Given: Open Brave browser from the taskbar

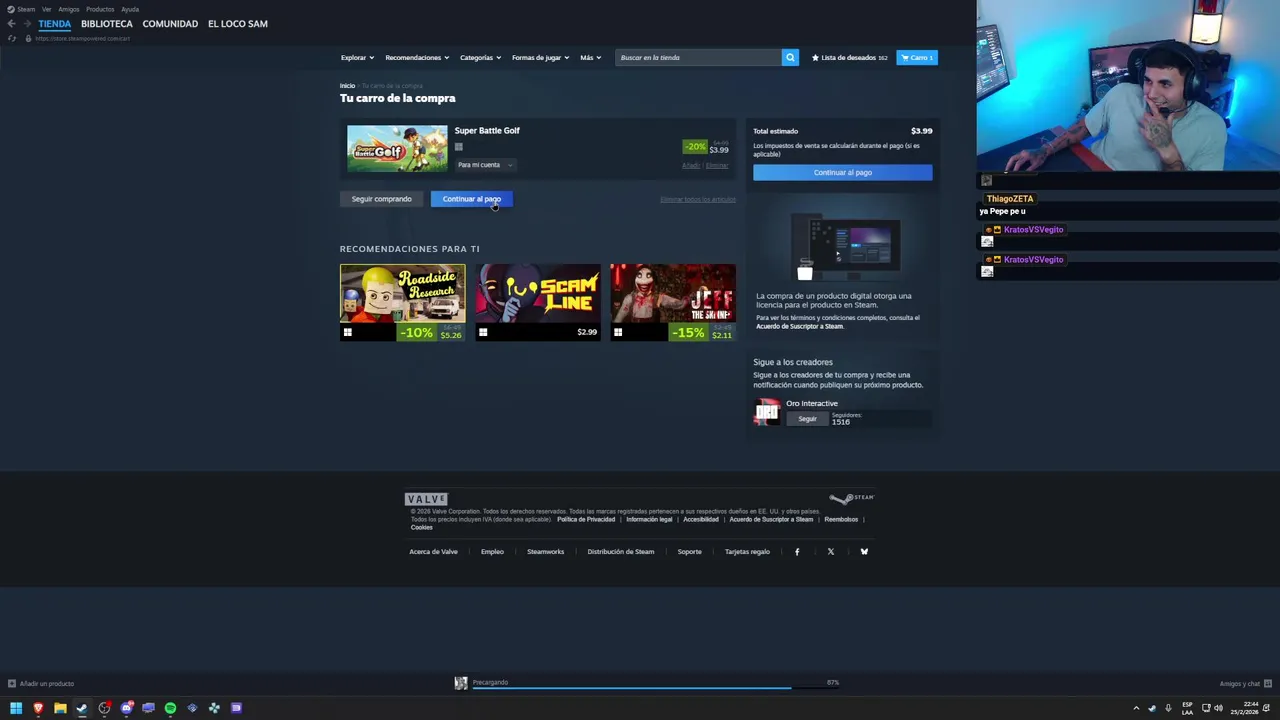Looking at the screenshot, I should 38,708.
